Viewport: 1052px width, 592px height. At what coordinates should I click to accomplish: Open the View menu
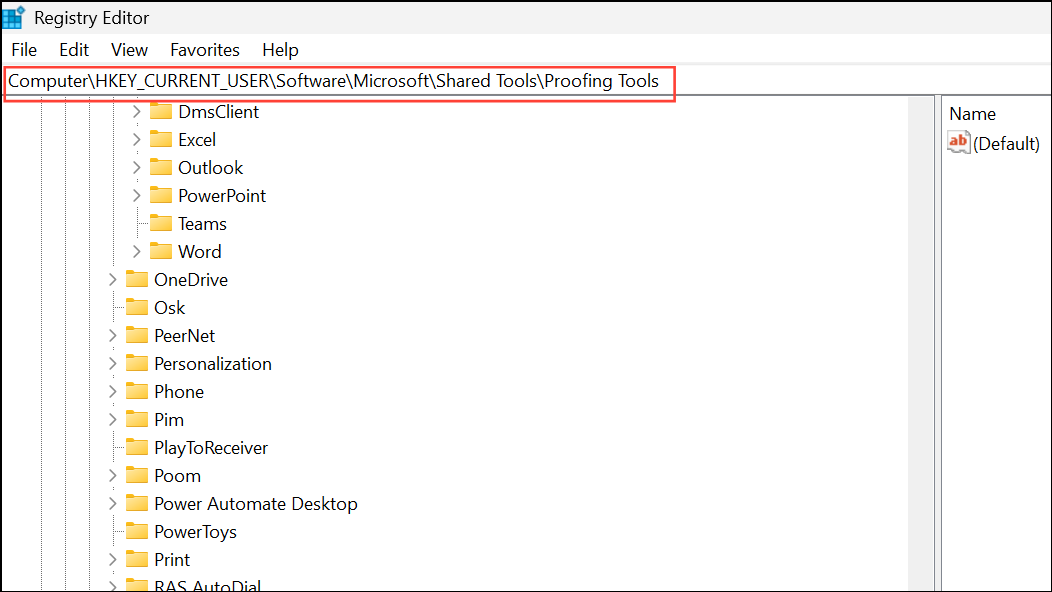click(x=129, y=50)
